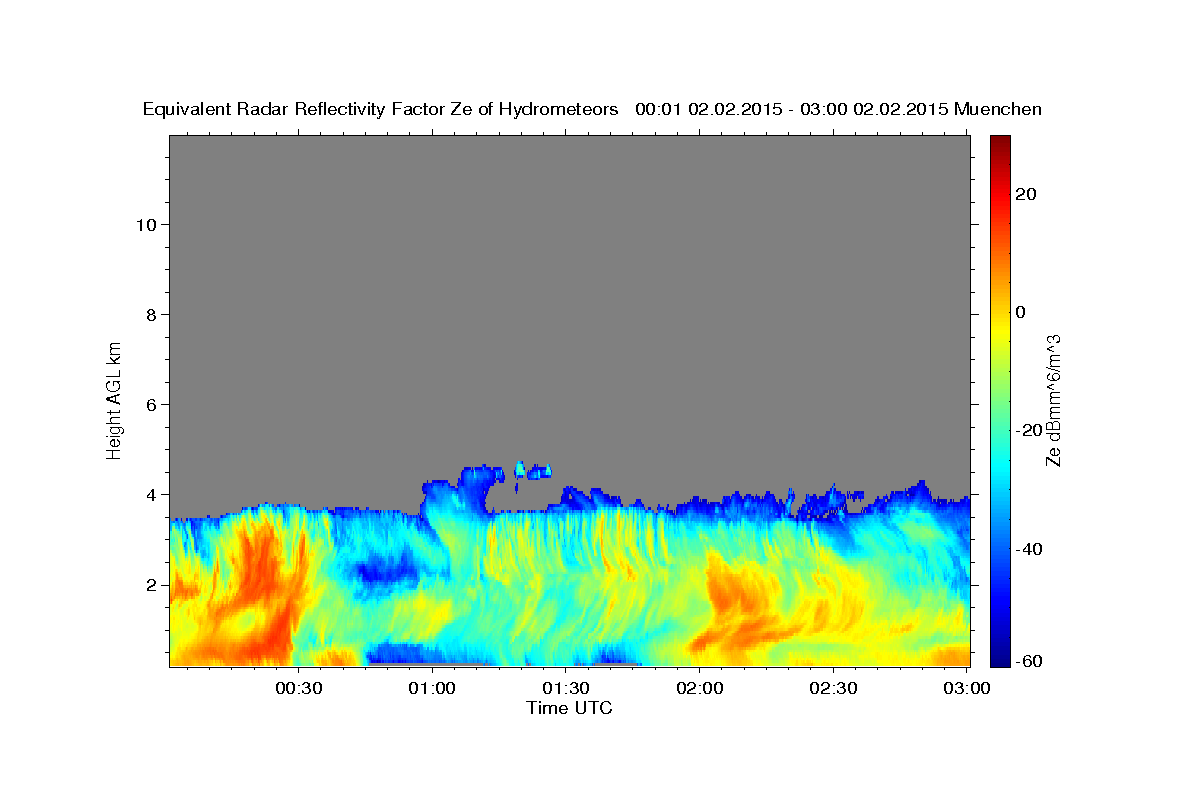Viewport: 1200px width, 800px height.
Task: Click the '02:30' time tick label
Action: tap(833, 688)
